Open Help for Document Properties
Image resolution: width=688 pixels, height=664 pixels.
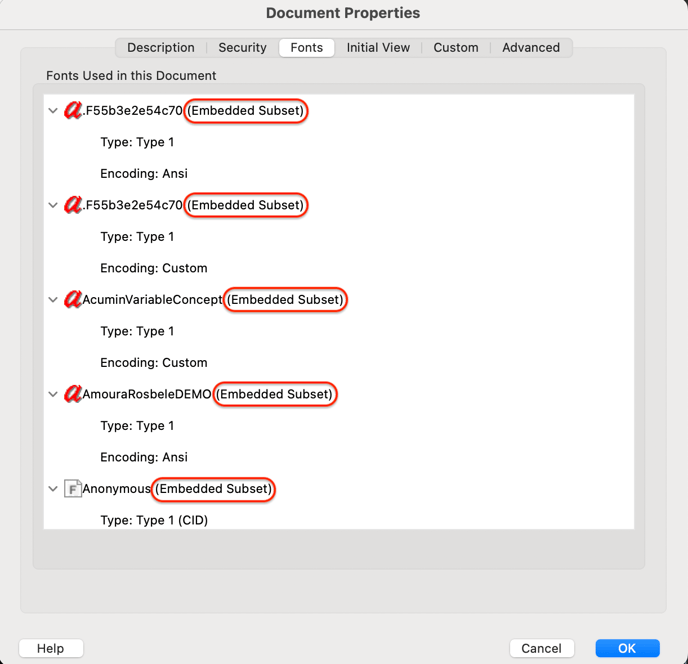[51, 648]
